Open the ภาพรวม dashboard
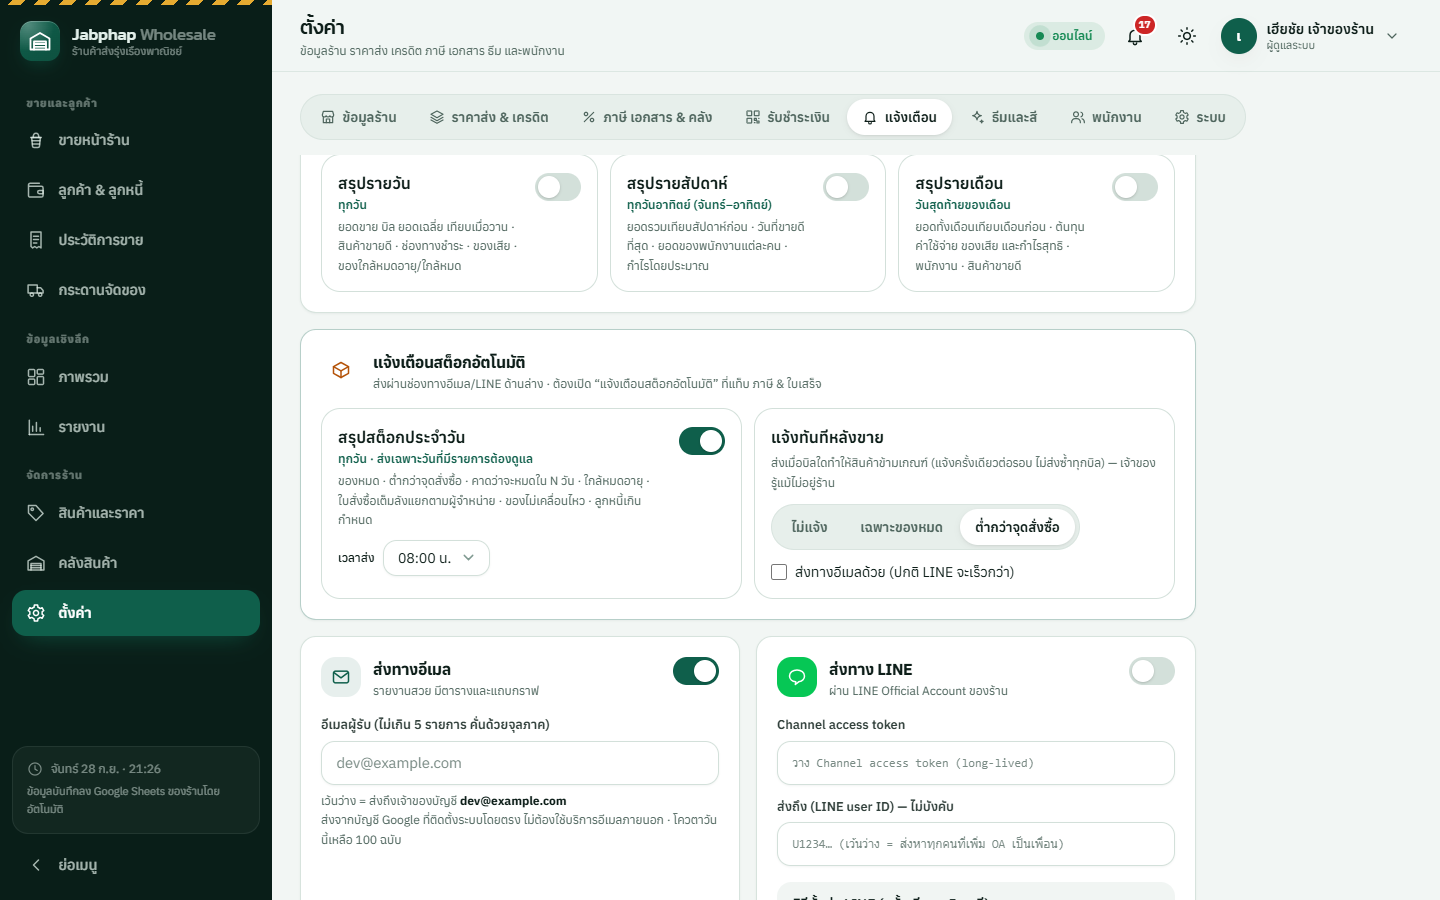The width and height of the screenshot is (1440, 900). click(x=136, y=377)
